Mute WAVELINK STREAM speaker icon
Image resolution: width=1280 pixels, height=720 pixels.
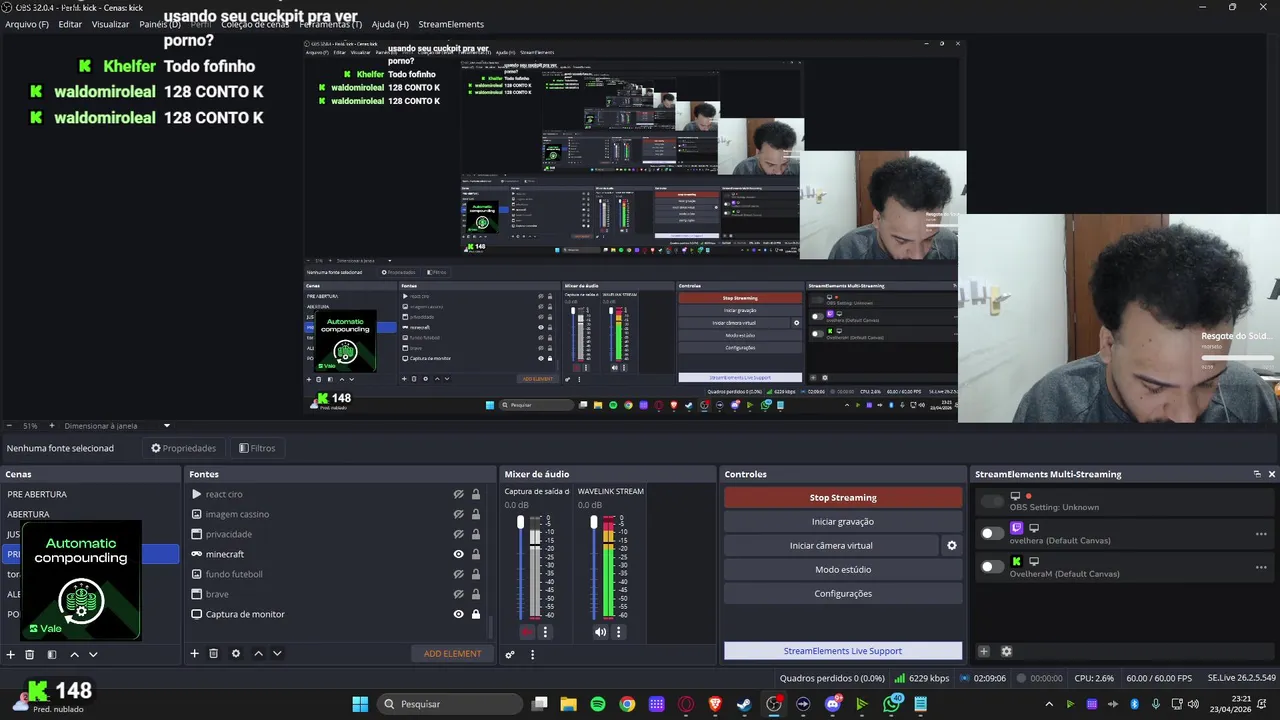[x=600, y=632]
